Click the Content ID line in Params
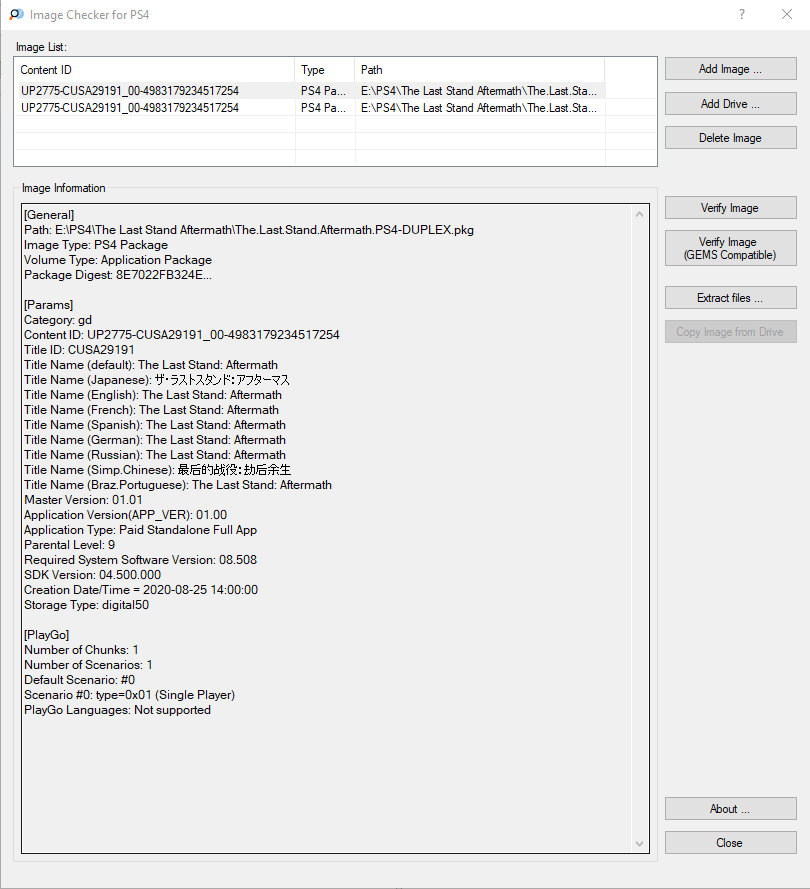 pyautogui.click(x=182, y=335)
